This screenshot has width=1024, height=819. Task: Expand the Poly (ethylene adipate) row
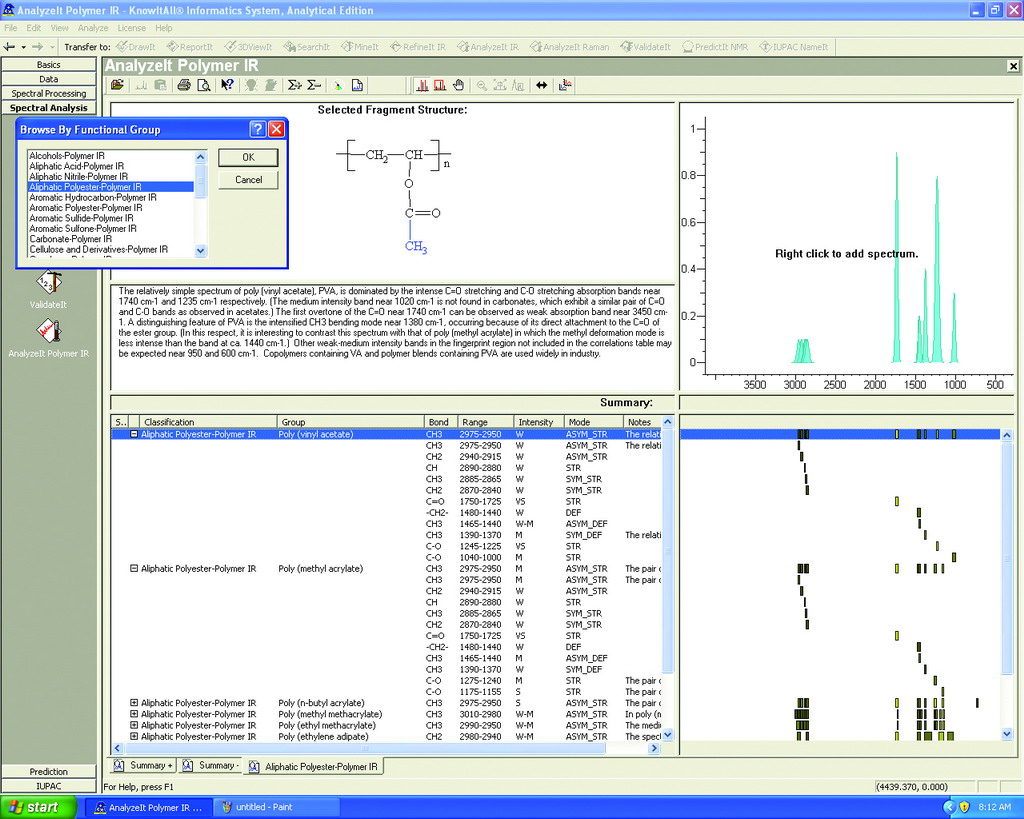pos(134,737)
